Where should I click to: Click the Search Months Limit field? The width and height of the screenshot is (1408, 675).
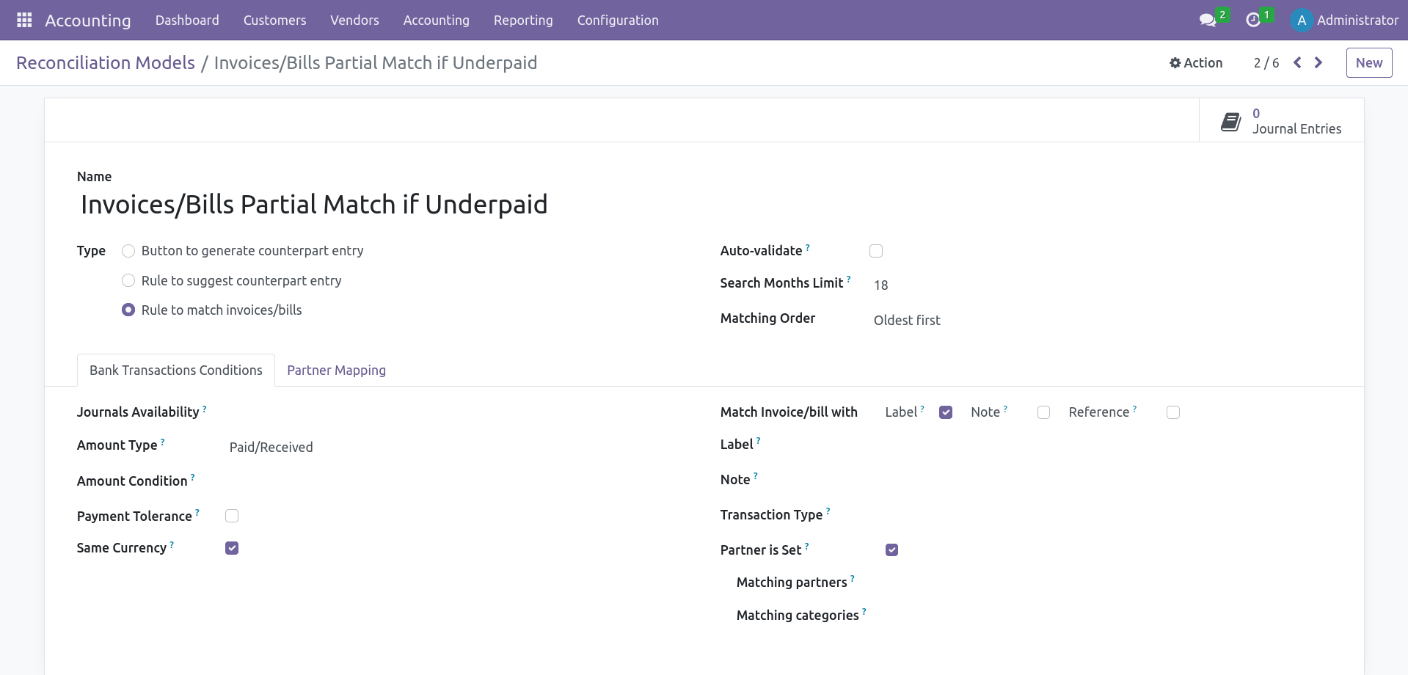(1000, 285)
